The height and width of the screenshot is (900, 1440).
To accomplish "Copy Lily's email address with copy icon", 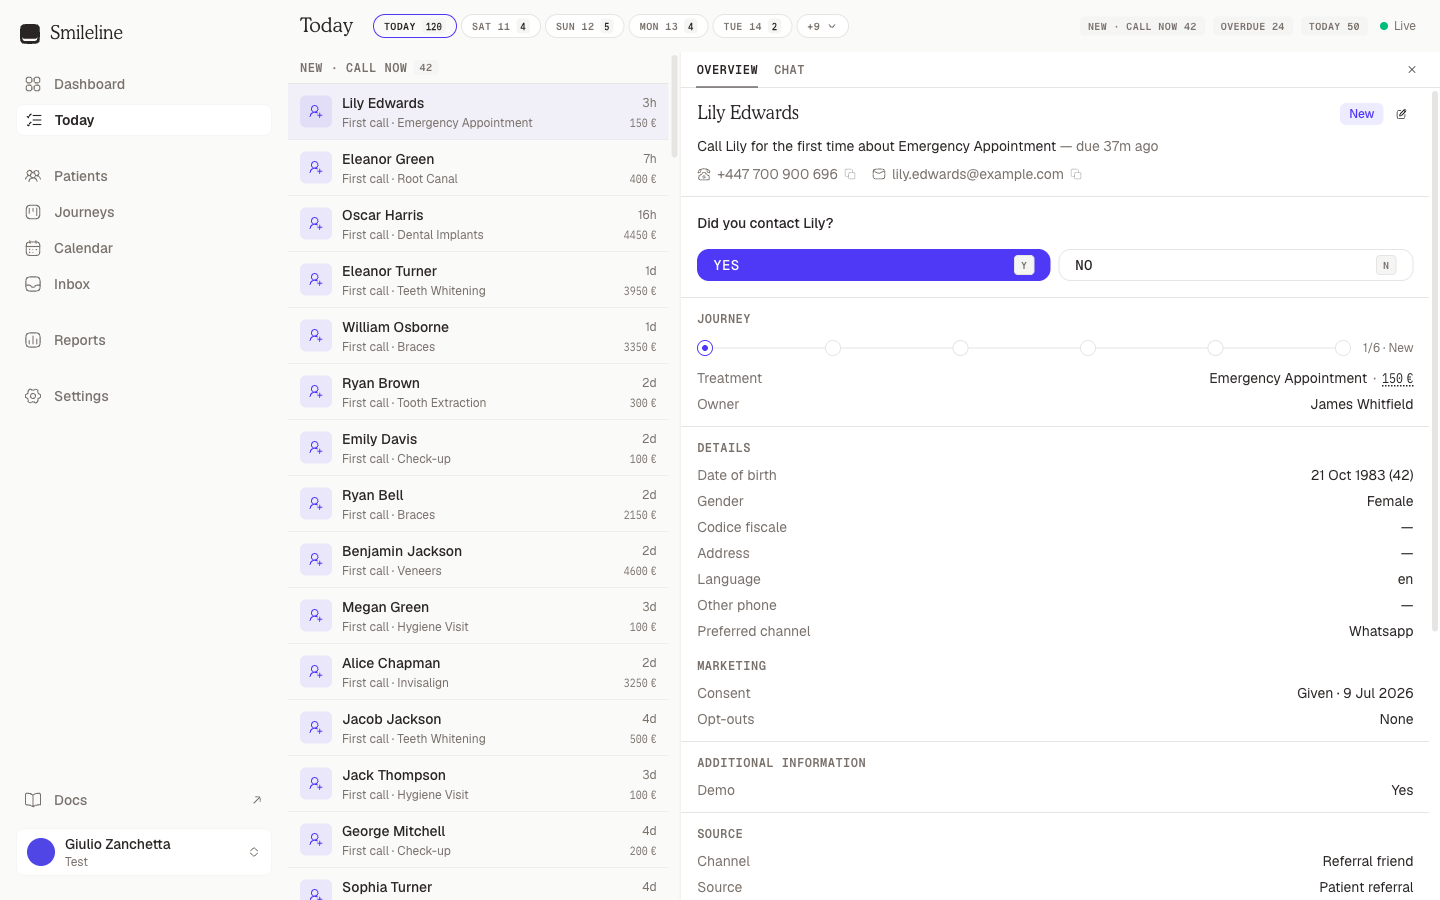I will [x=1076, y=174].
